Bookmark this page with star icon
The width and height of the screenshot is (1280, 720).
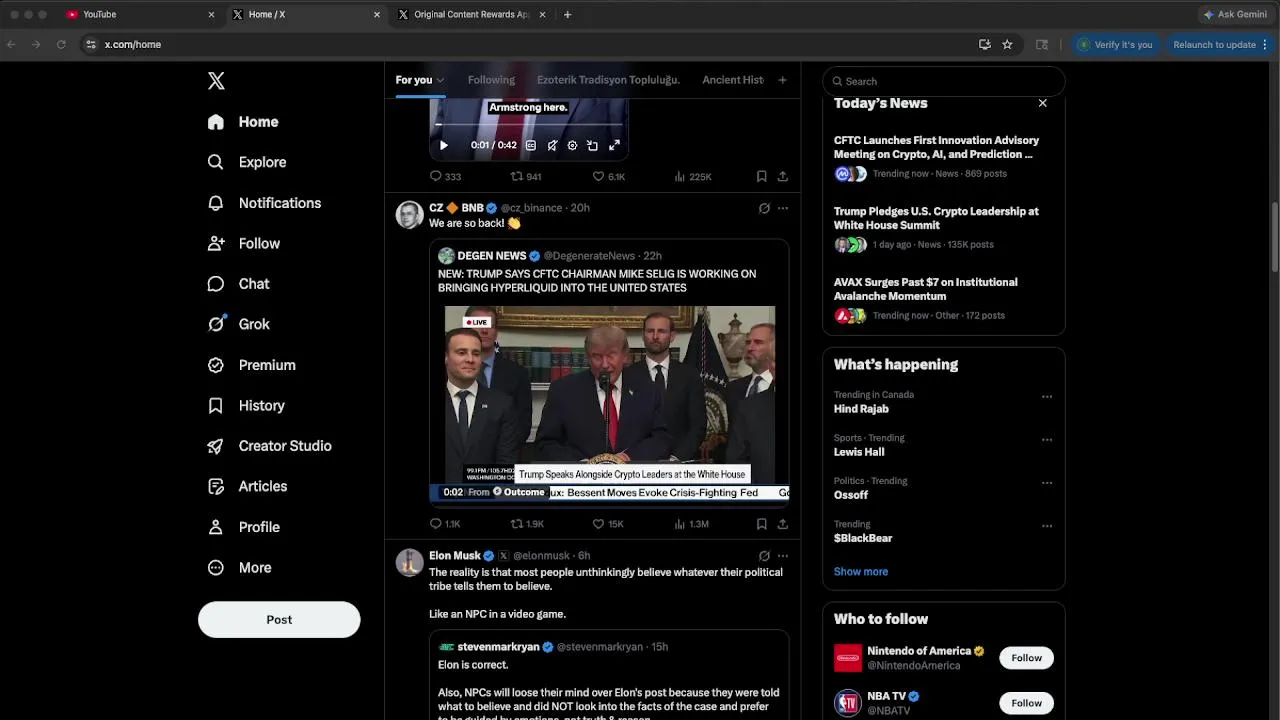[1007, 44]
